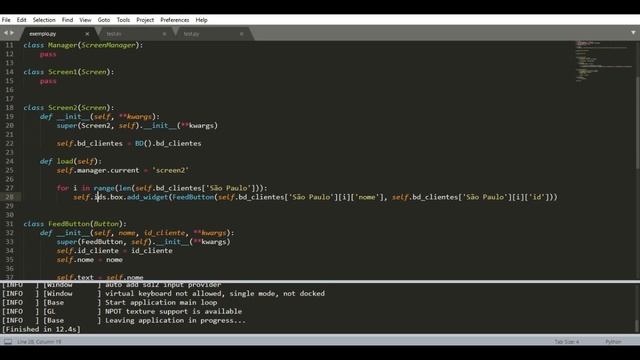640x360 pixels.
Task: Click the minimap code preview
Action: [x=603, y=61]
